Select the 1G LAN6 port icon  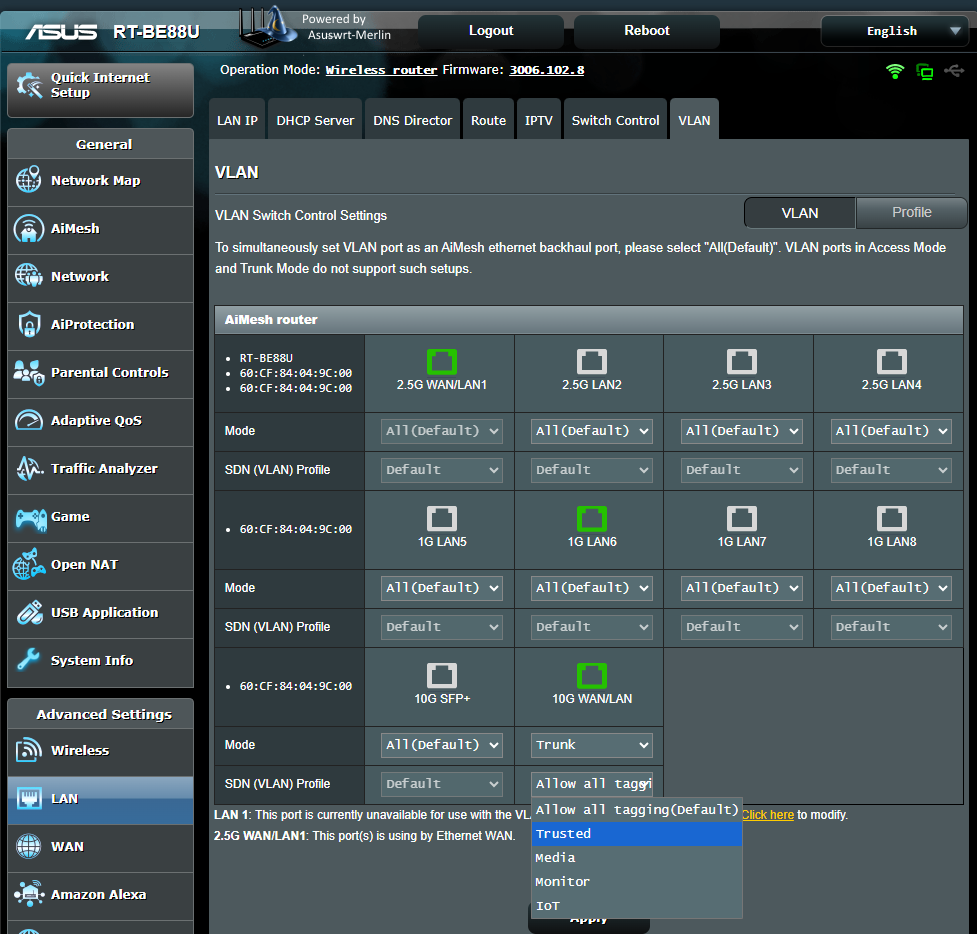591,518
